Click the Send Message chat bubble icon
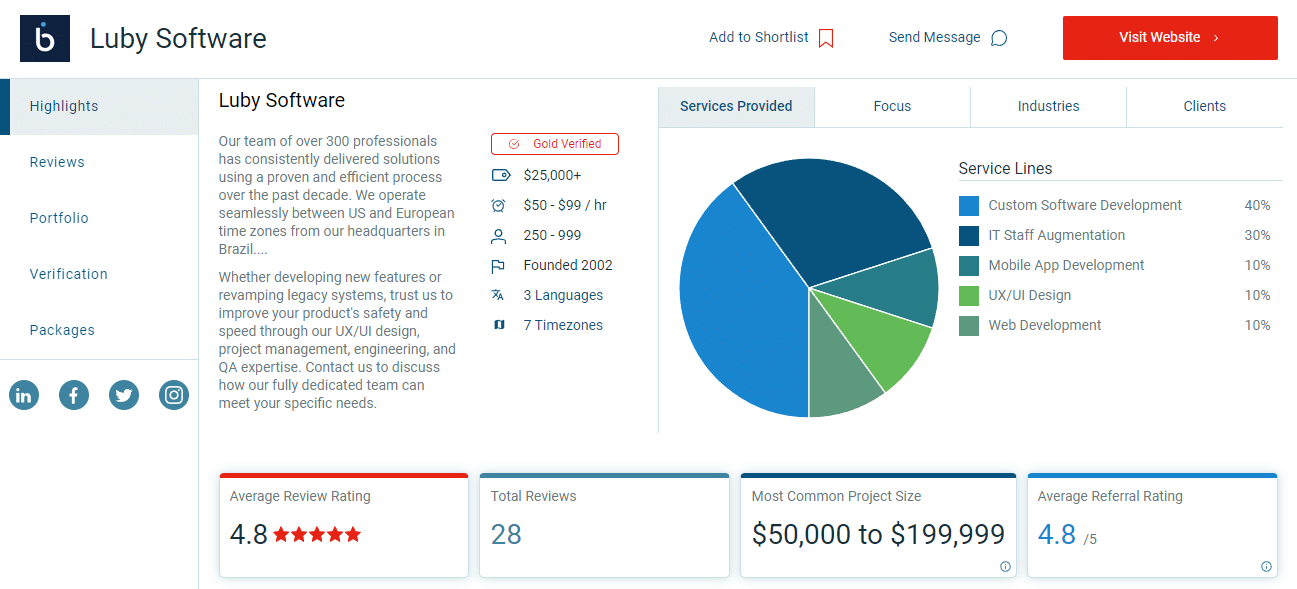Image resolution: width=1297 pixels, height=589 pixels. (998, 38)
